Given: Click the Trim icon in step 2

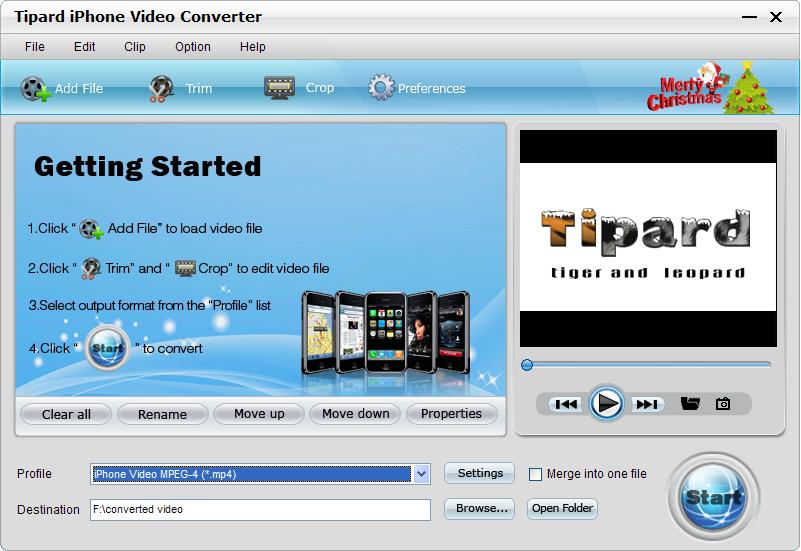Looking at the screenshot, I should pyautogui.click(x=91, y=269).
